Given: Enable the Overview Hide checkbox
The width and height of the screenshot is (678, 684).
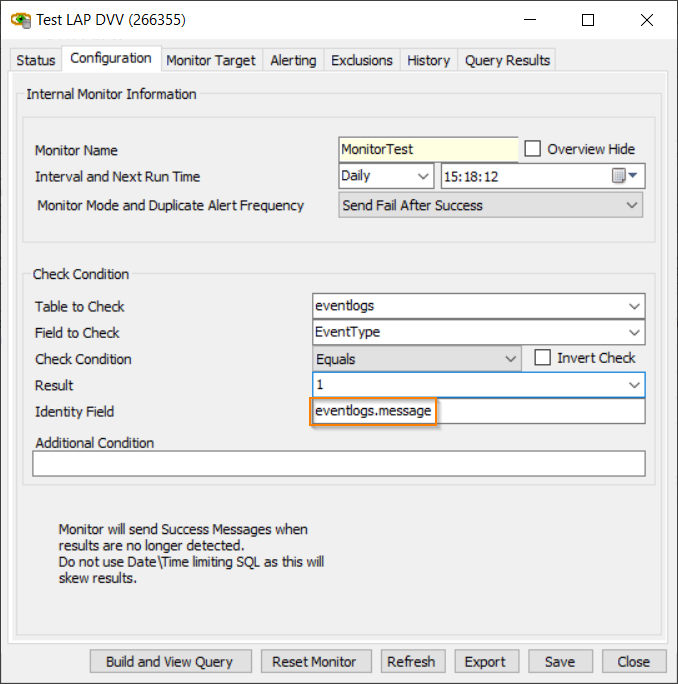Looking at the screenshot, I should pyautogui.click(x=533, y=149).
